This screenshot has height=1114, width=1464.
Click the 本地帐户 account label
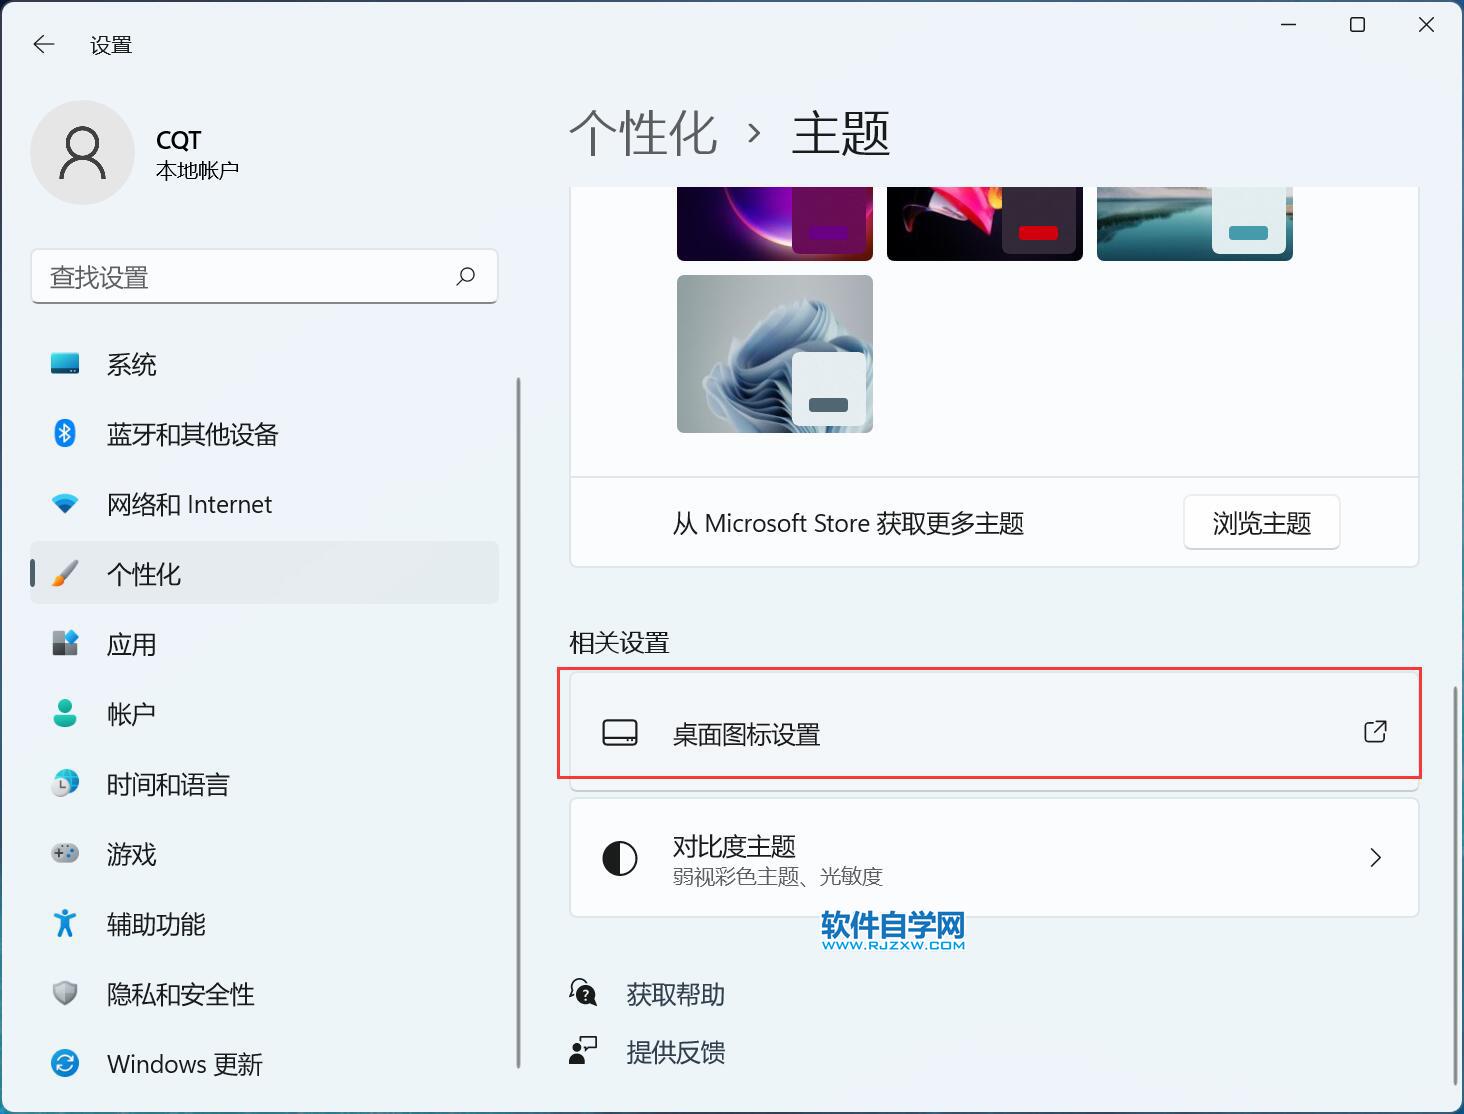coord(197,171)
